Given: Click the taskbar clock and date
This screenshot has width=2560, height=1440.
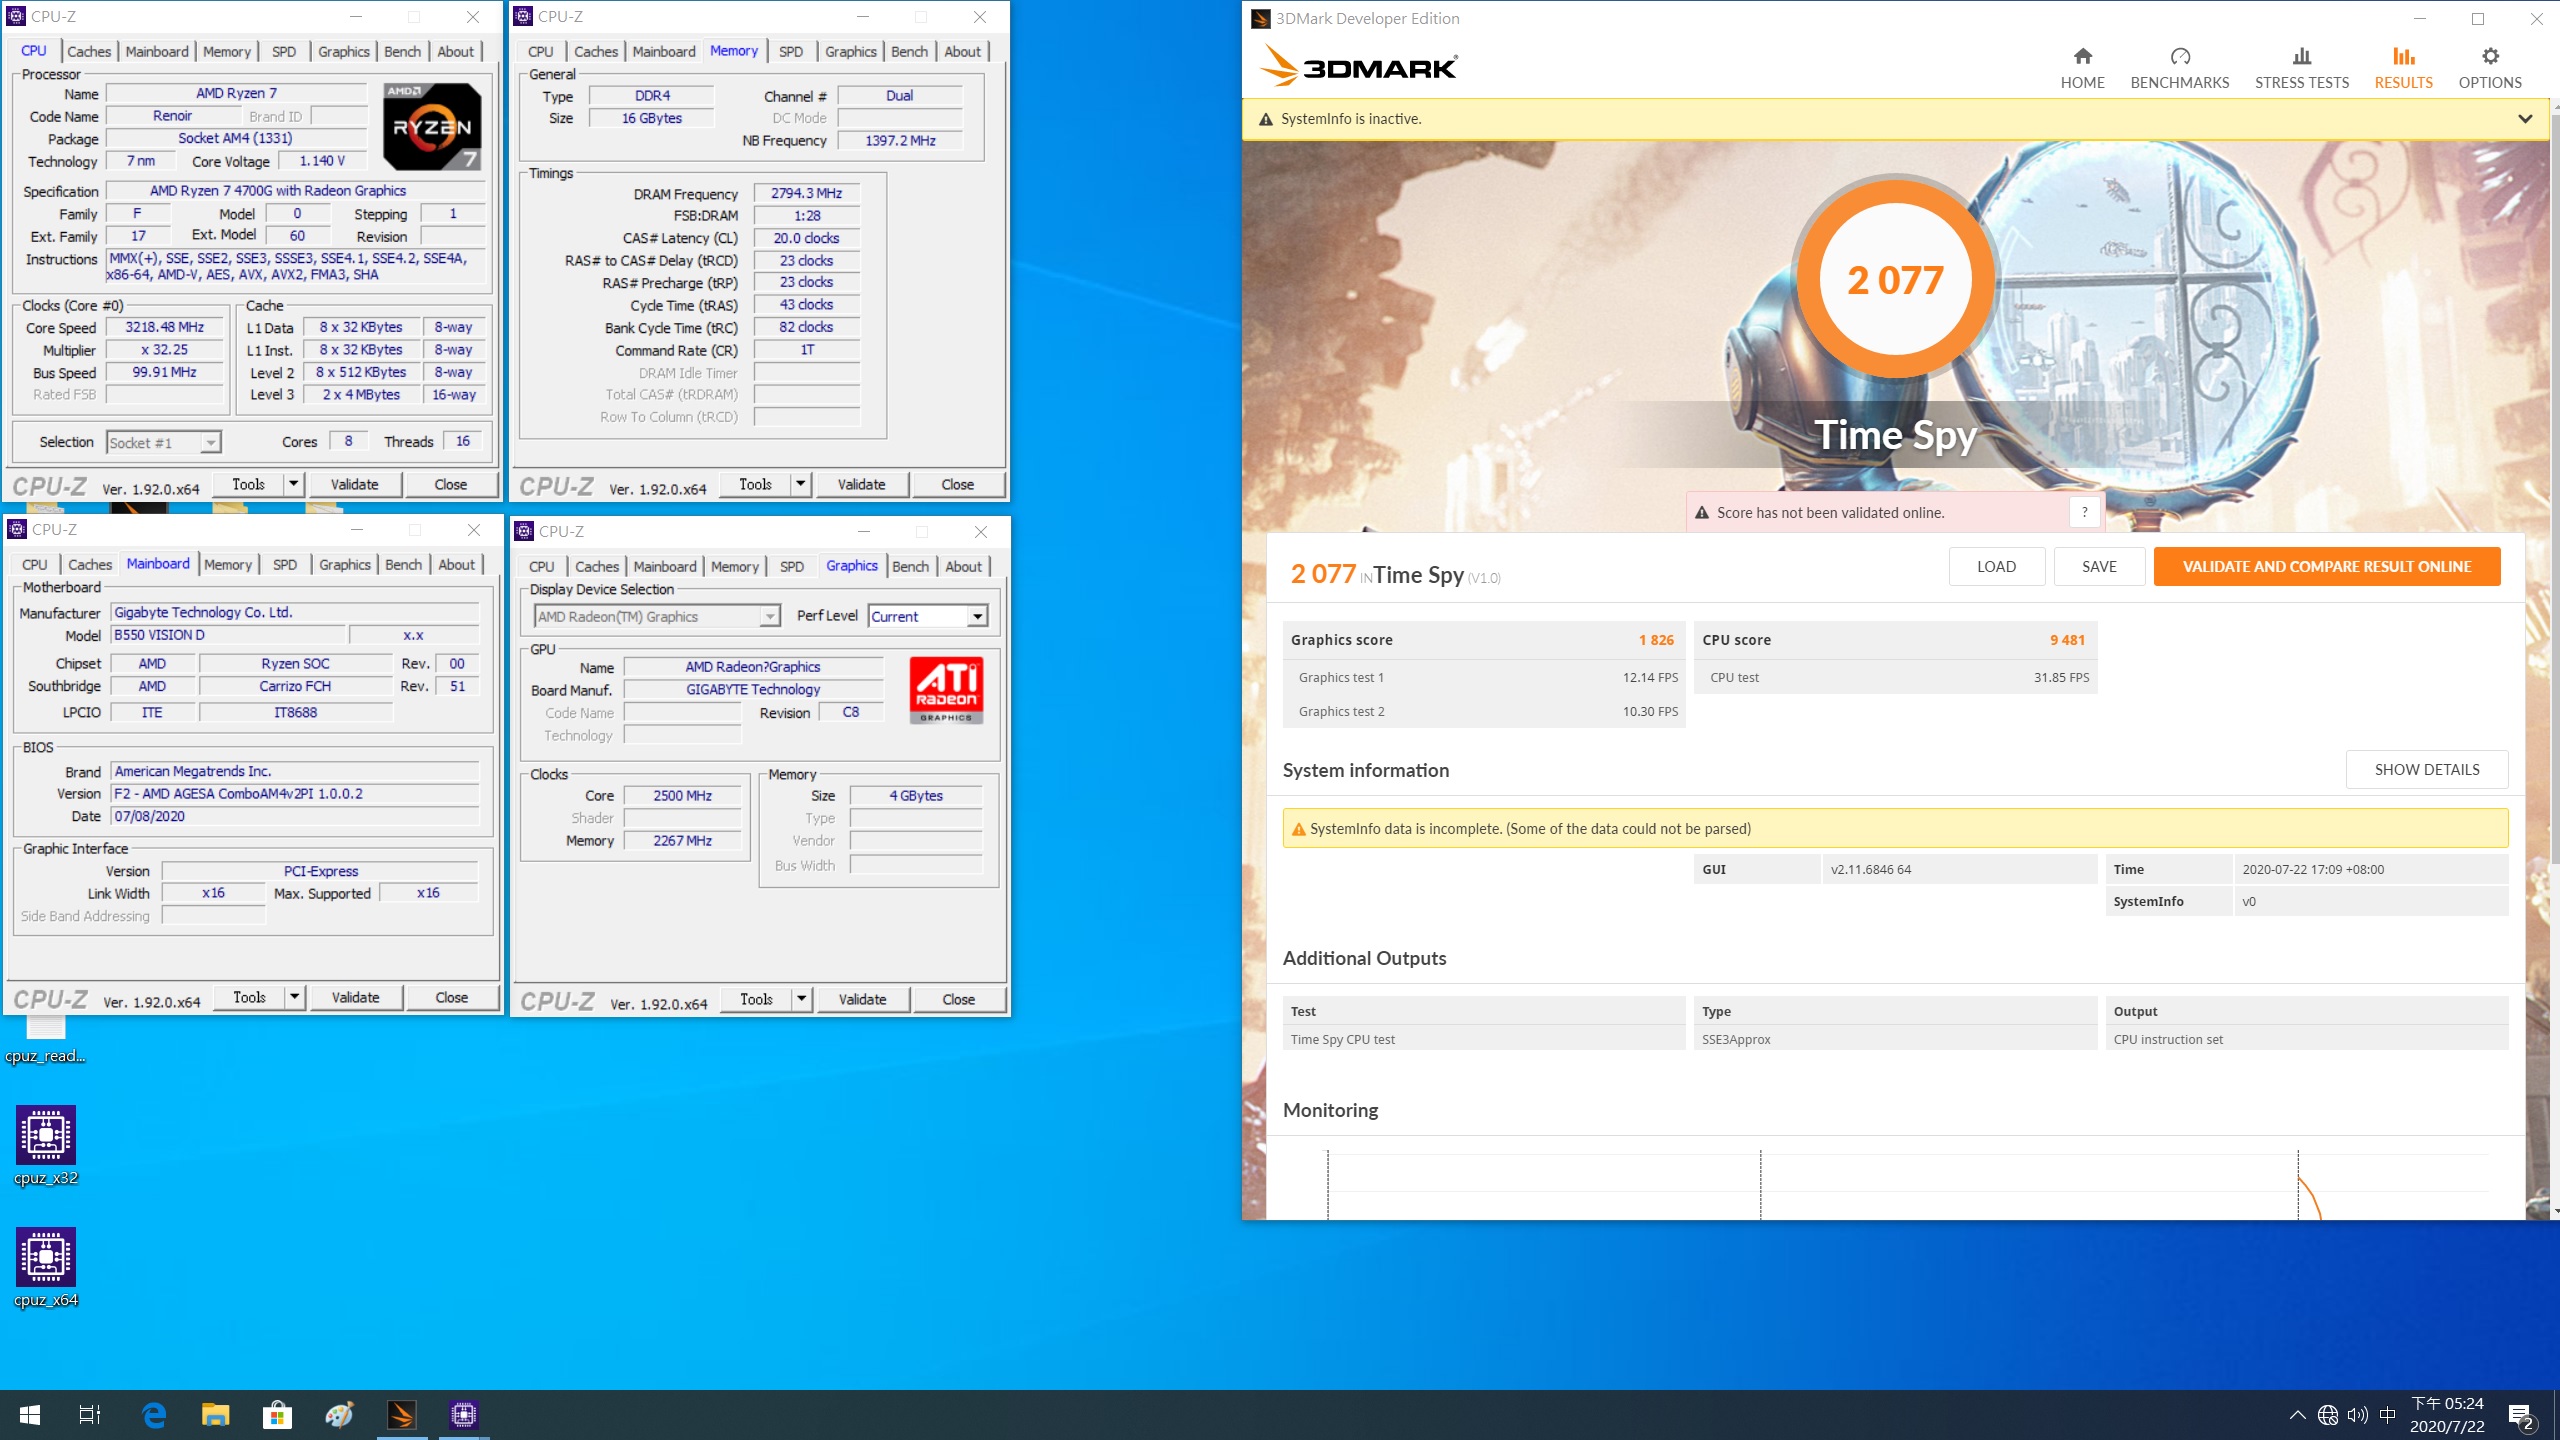Looking at the screenshot, I should click(2447, 1415).
